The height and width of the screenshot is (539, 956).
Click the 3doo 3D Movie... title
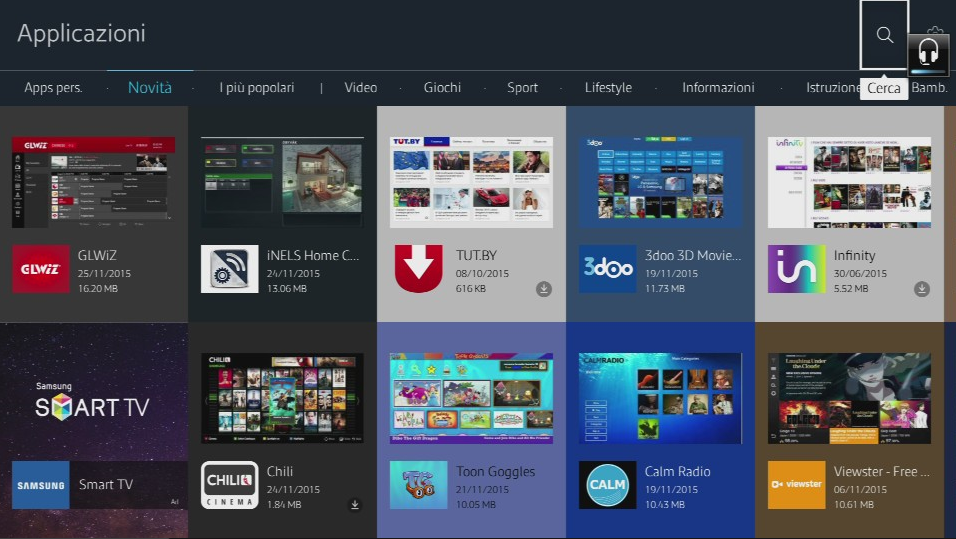click(693, 255)
